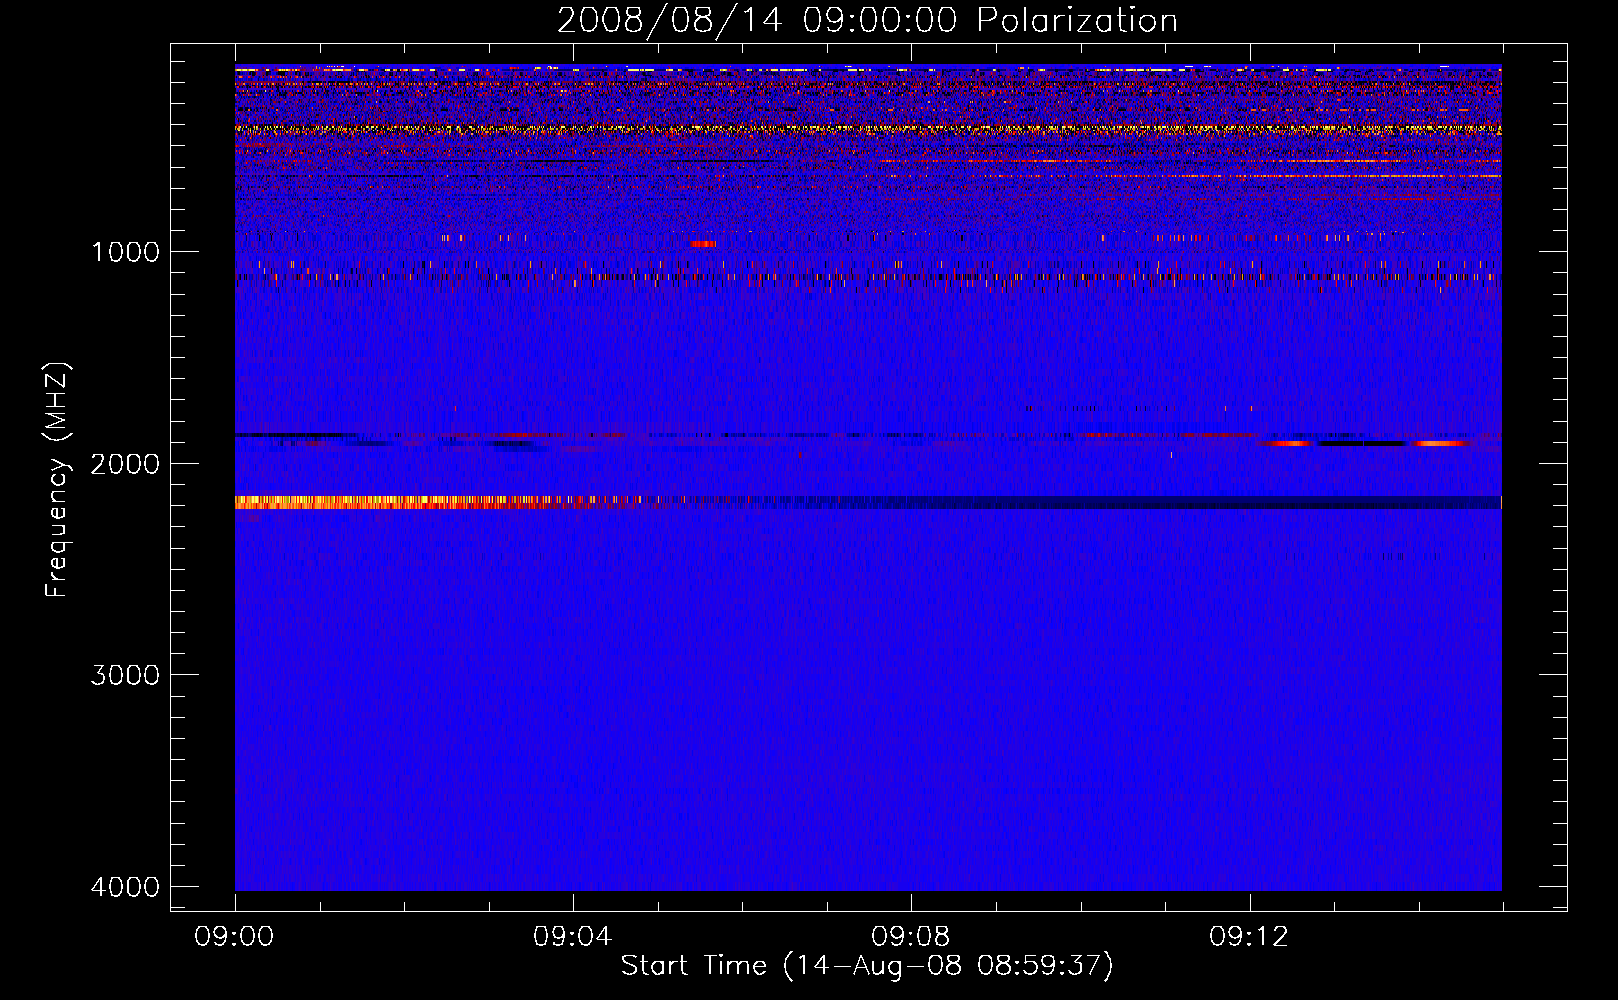Screen dimensions: 1618x1000
Task: Click the 'Frequency (MHZ)' axis title
Action: pos(58,480)
